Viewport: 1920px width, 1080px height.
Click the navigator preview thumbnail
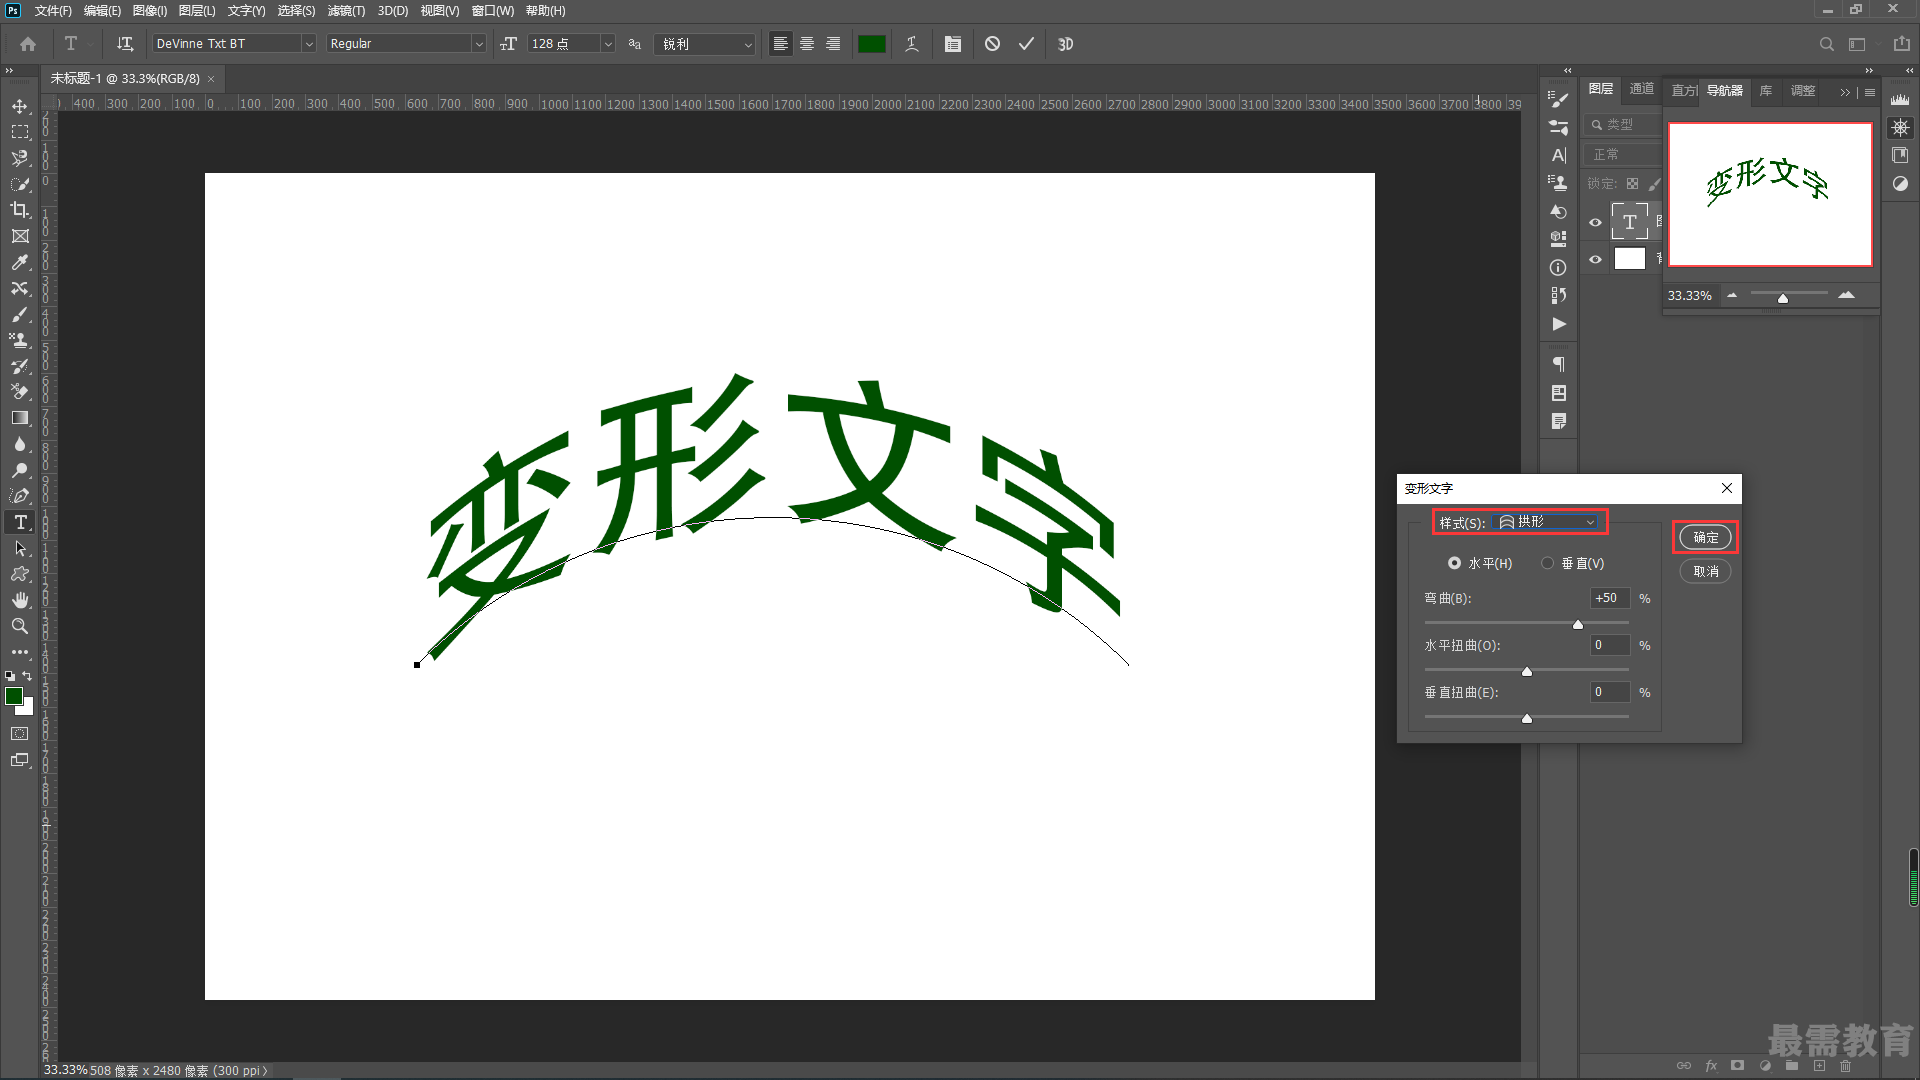pos(1770,195)
